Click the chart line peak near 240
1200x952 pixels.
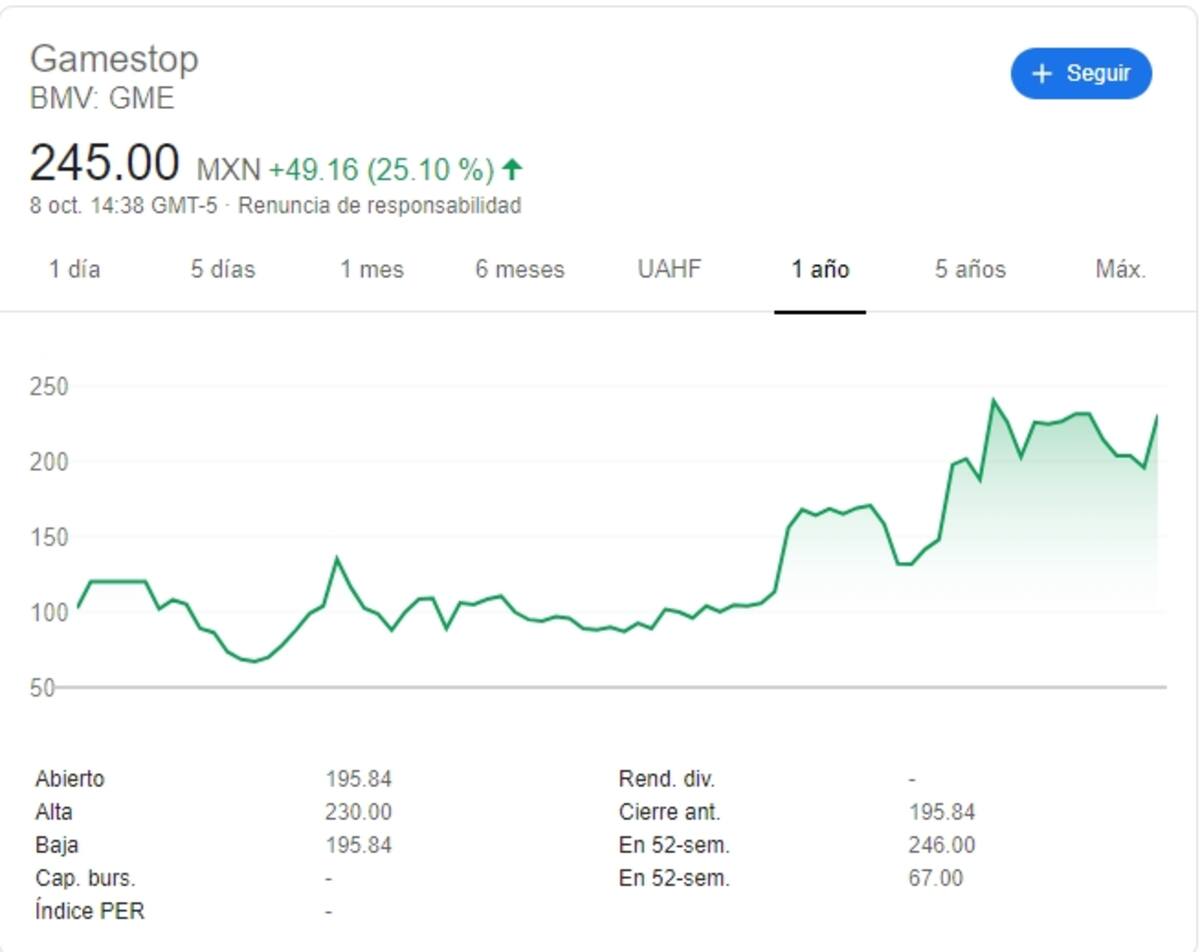tap(994, 401)
